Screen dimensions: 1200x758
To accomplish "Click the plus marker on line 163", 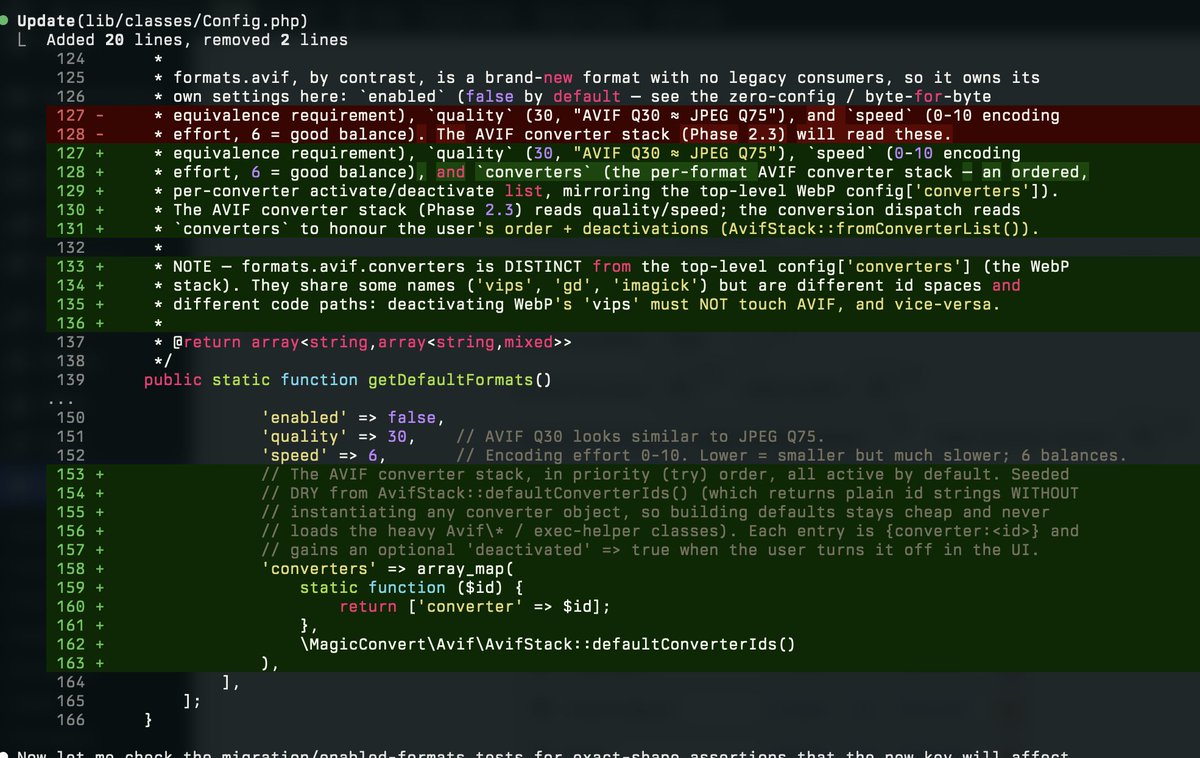I will tap(100, 666).
